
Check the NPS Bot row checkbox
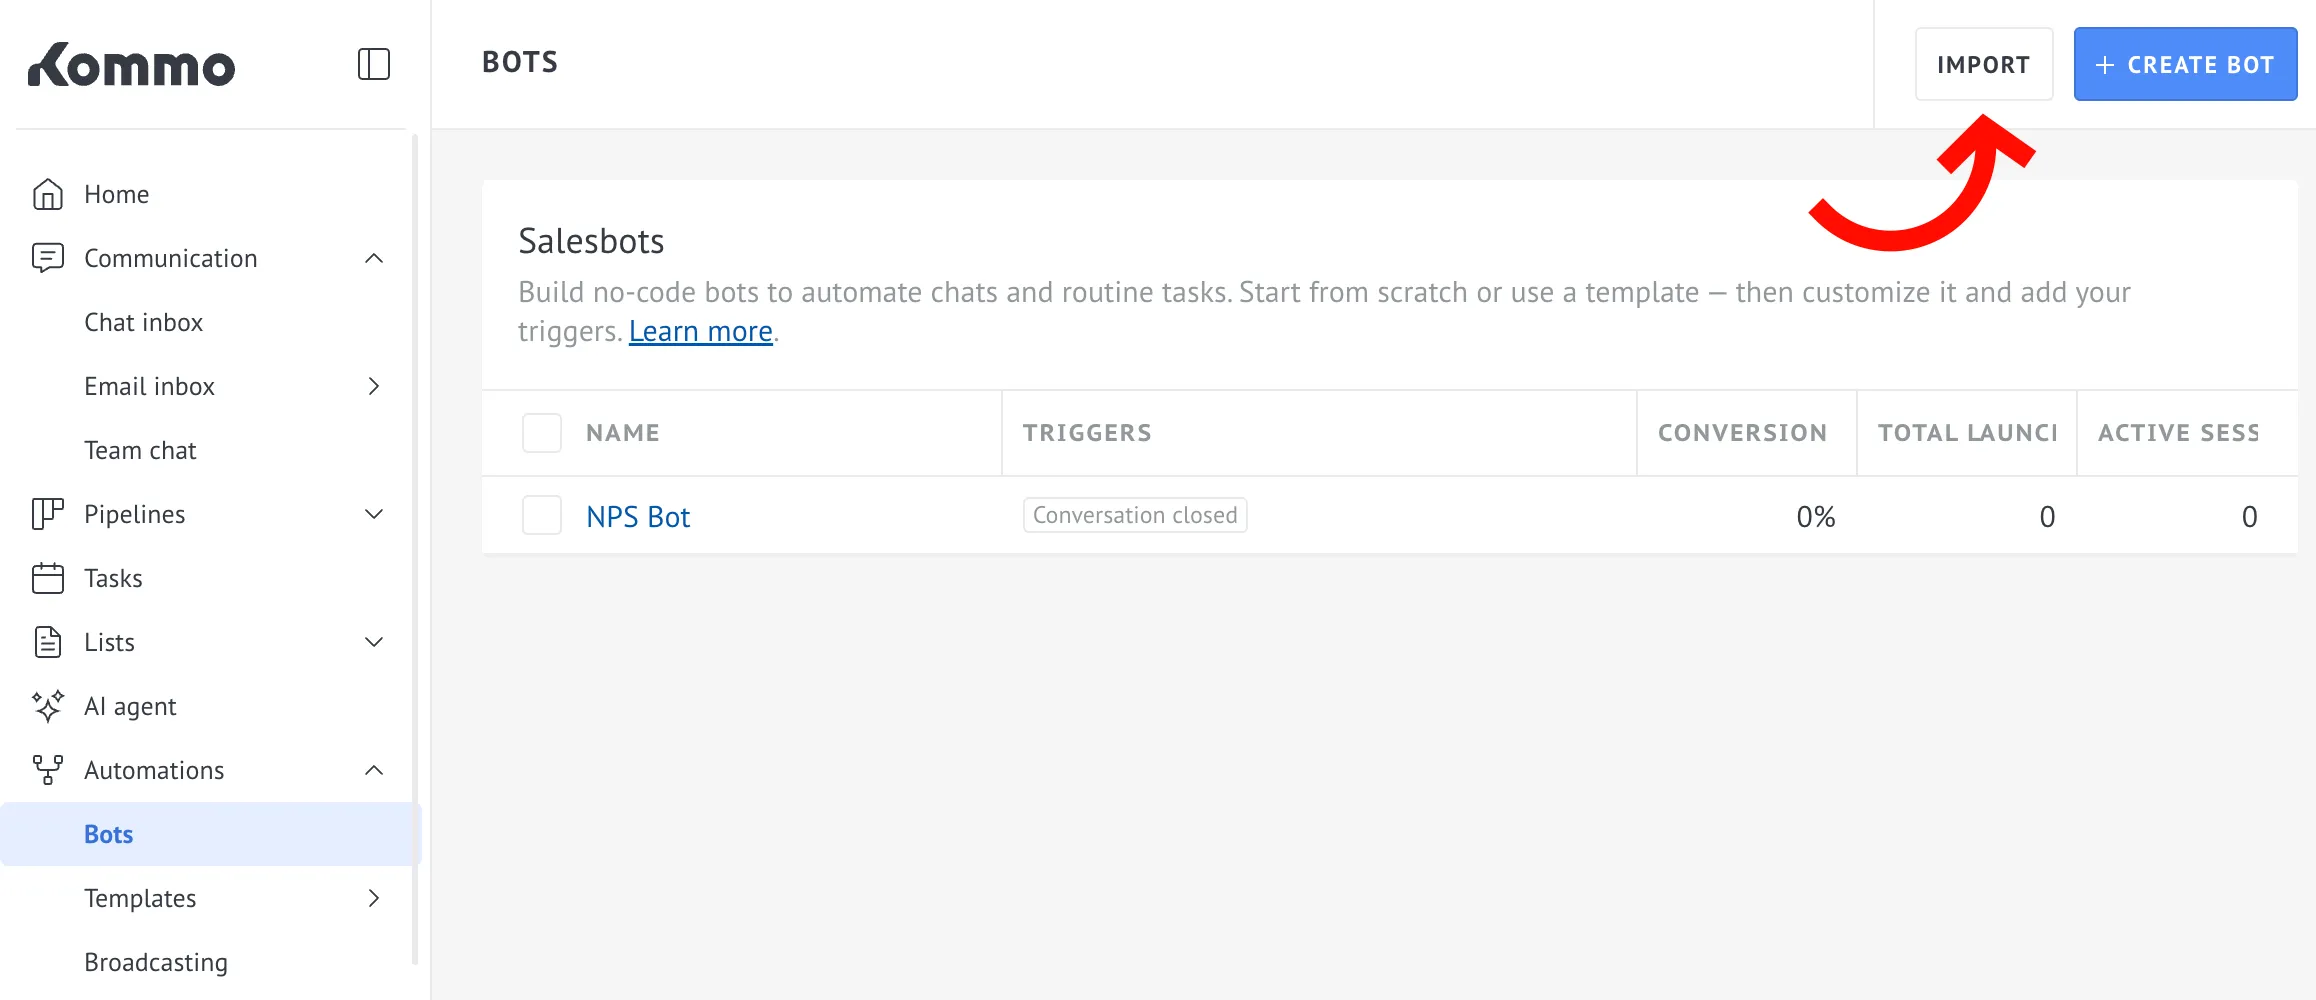pyautogui.click(x=542, y=516)
